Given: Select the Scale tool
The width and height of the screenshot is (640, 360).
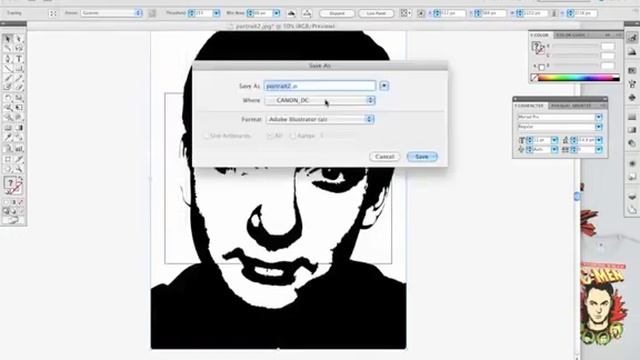Looking at the screenshot, I should [x=18, y=98].
